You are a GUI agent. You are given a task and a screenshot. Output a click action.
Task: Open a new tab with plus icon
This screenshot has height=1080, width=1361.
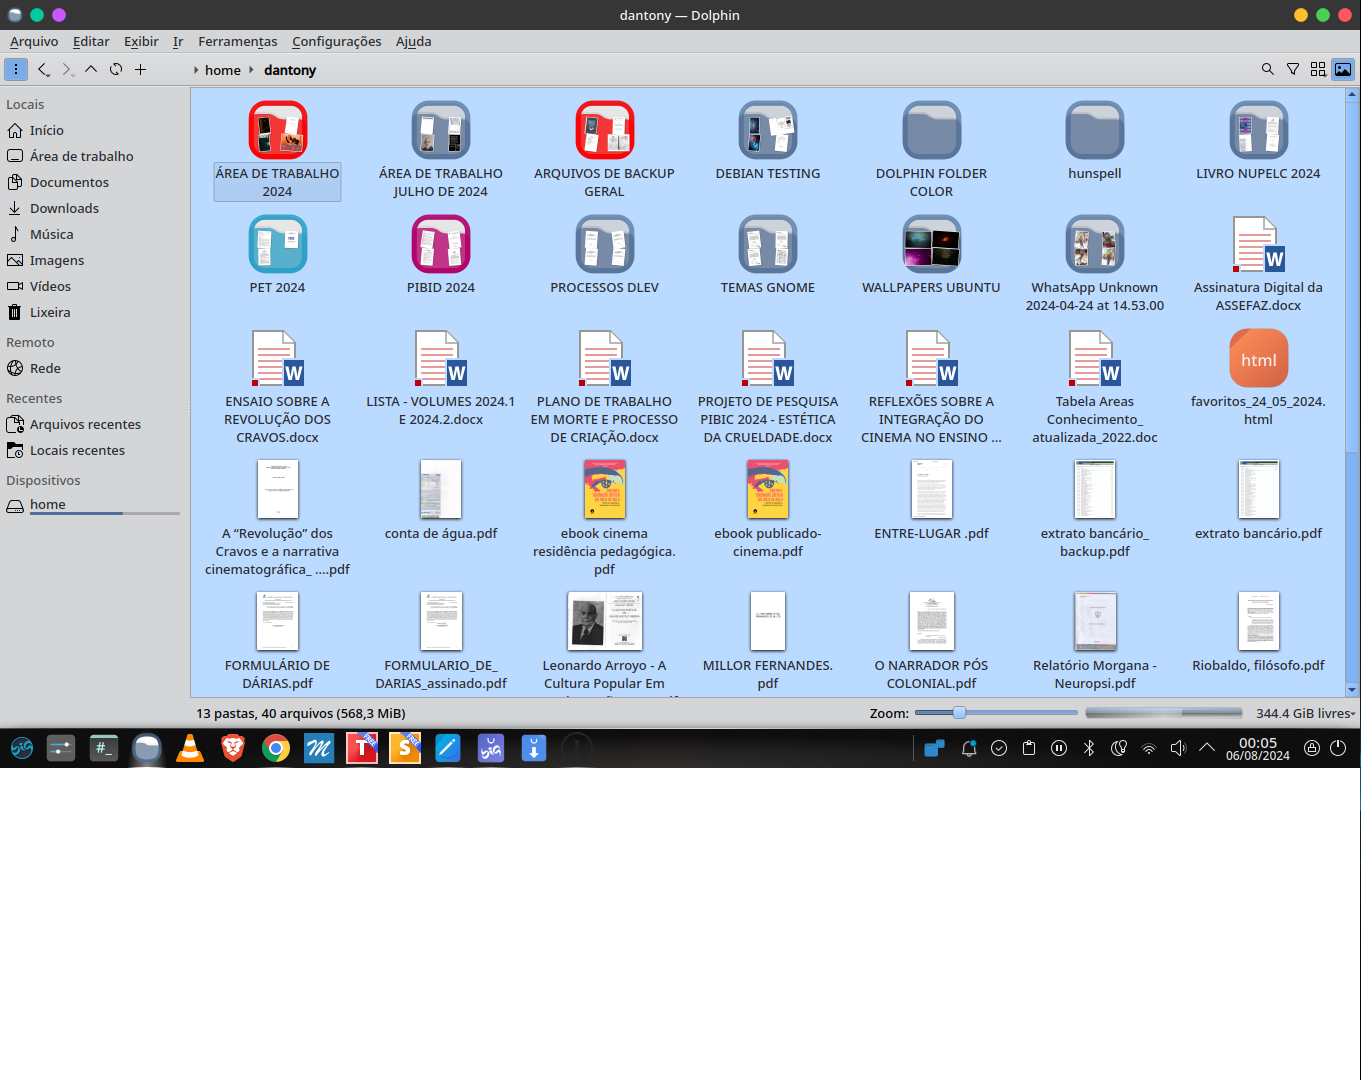[141, 69]
